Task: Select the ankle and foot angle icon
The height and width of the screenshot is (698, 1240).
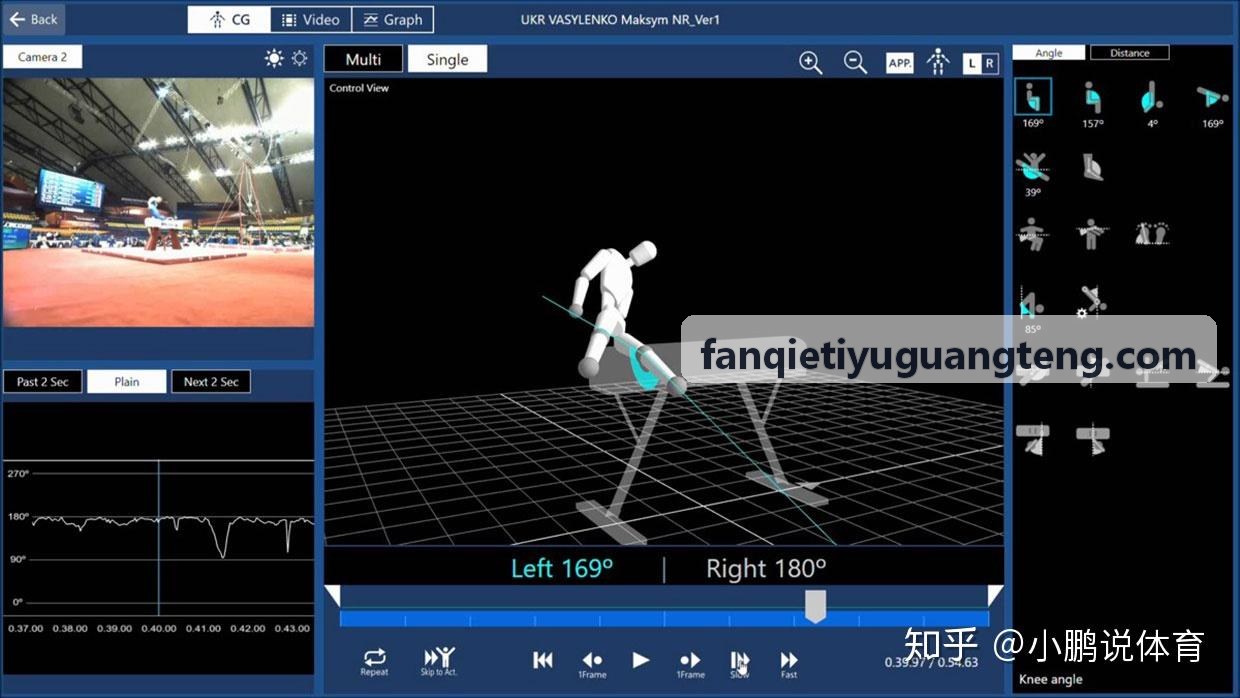Action: click(x=1092, y=166)
